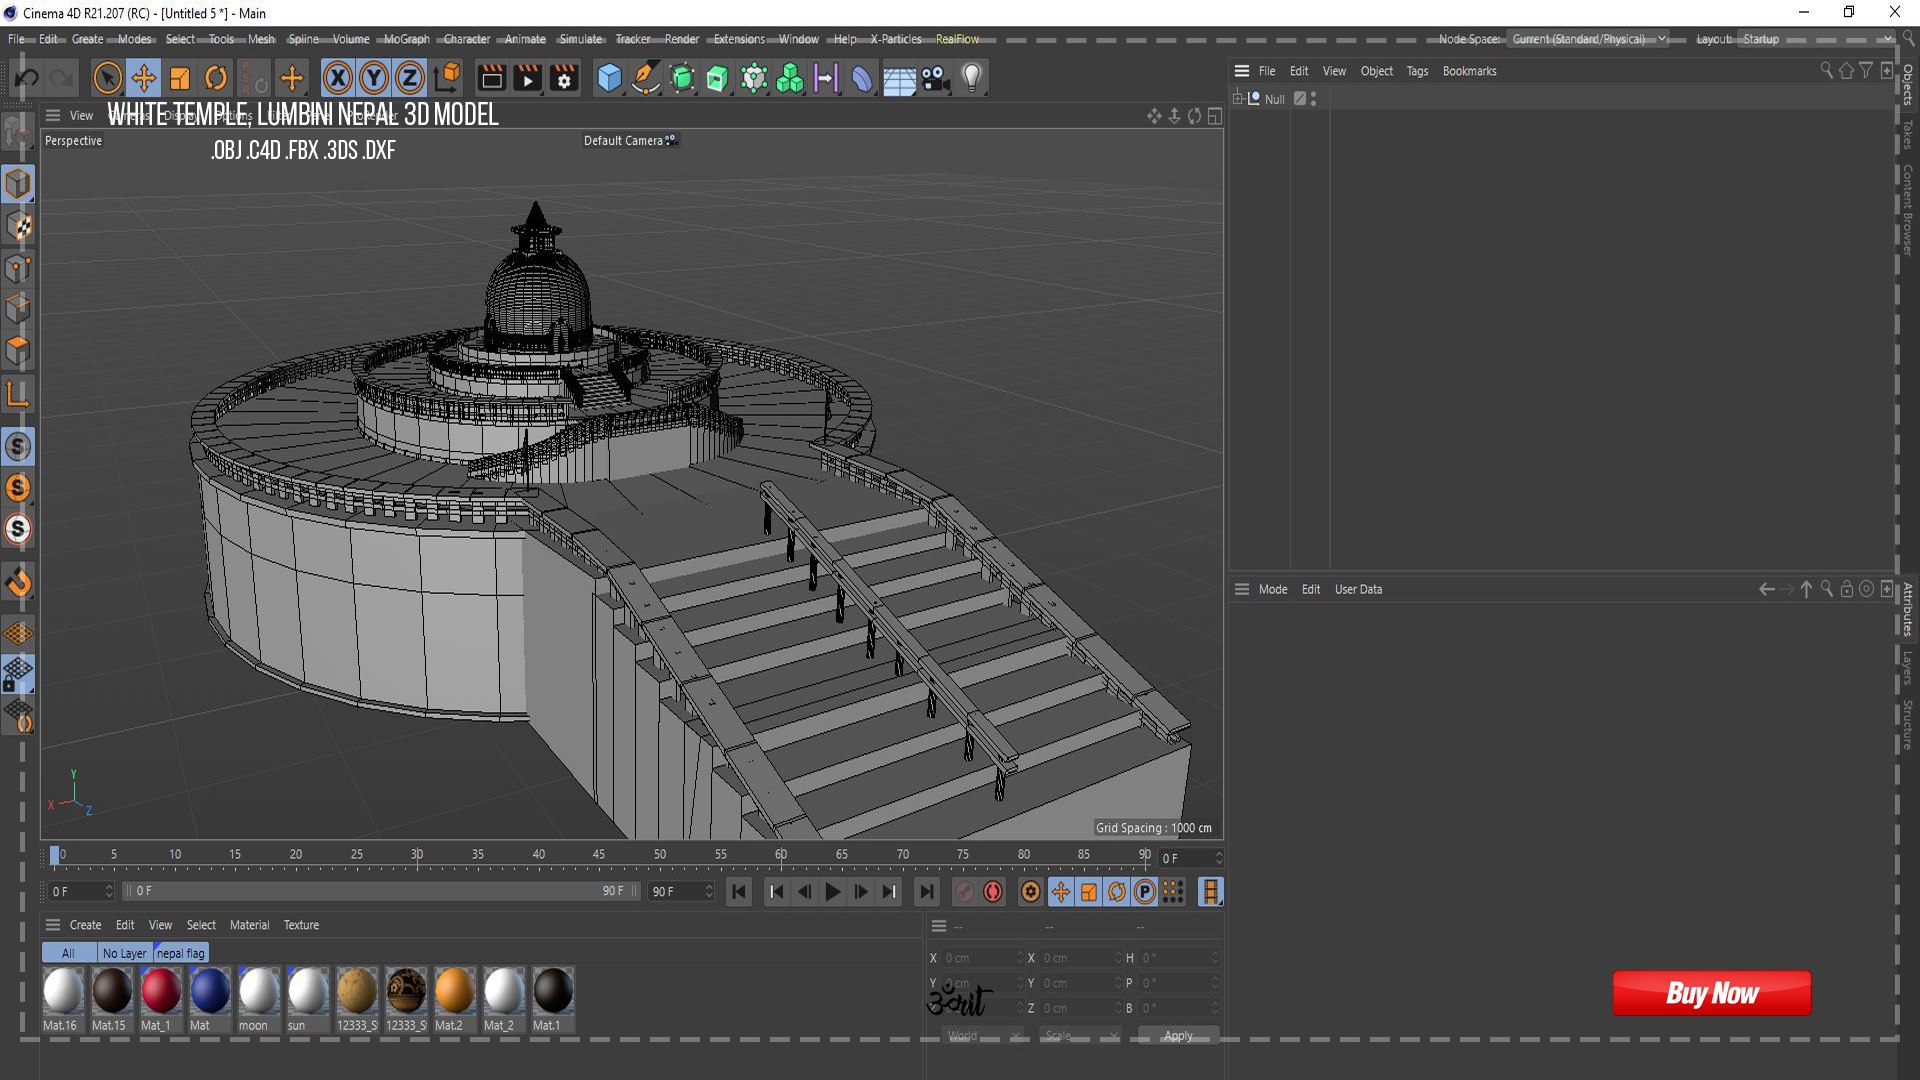1920x1080 pixels.
Task: Toggle Rotation keyframe recording
Action: point(1117,892)
